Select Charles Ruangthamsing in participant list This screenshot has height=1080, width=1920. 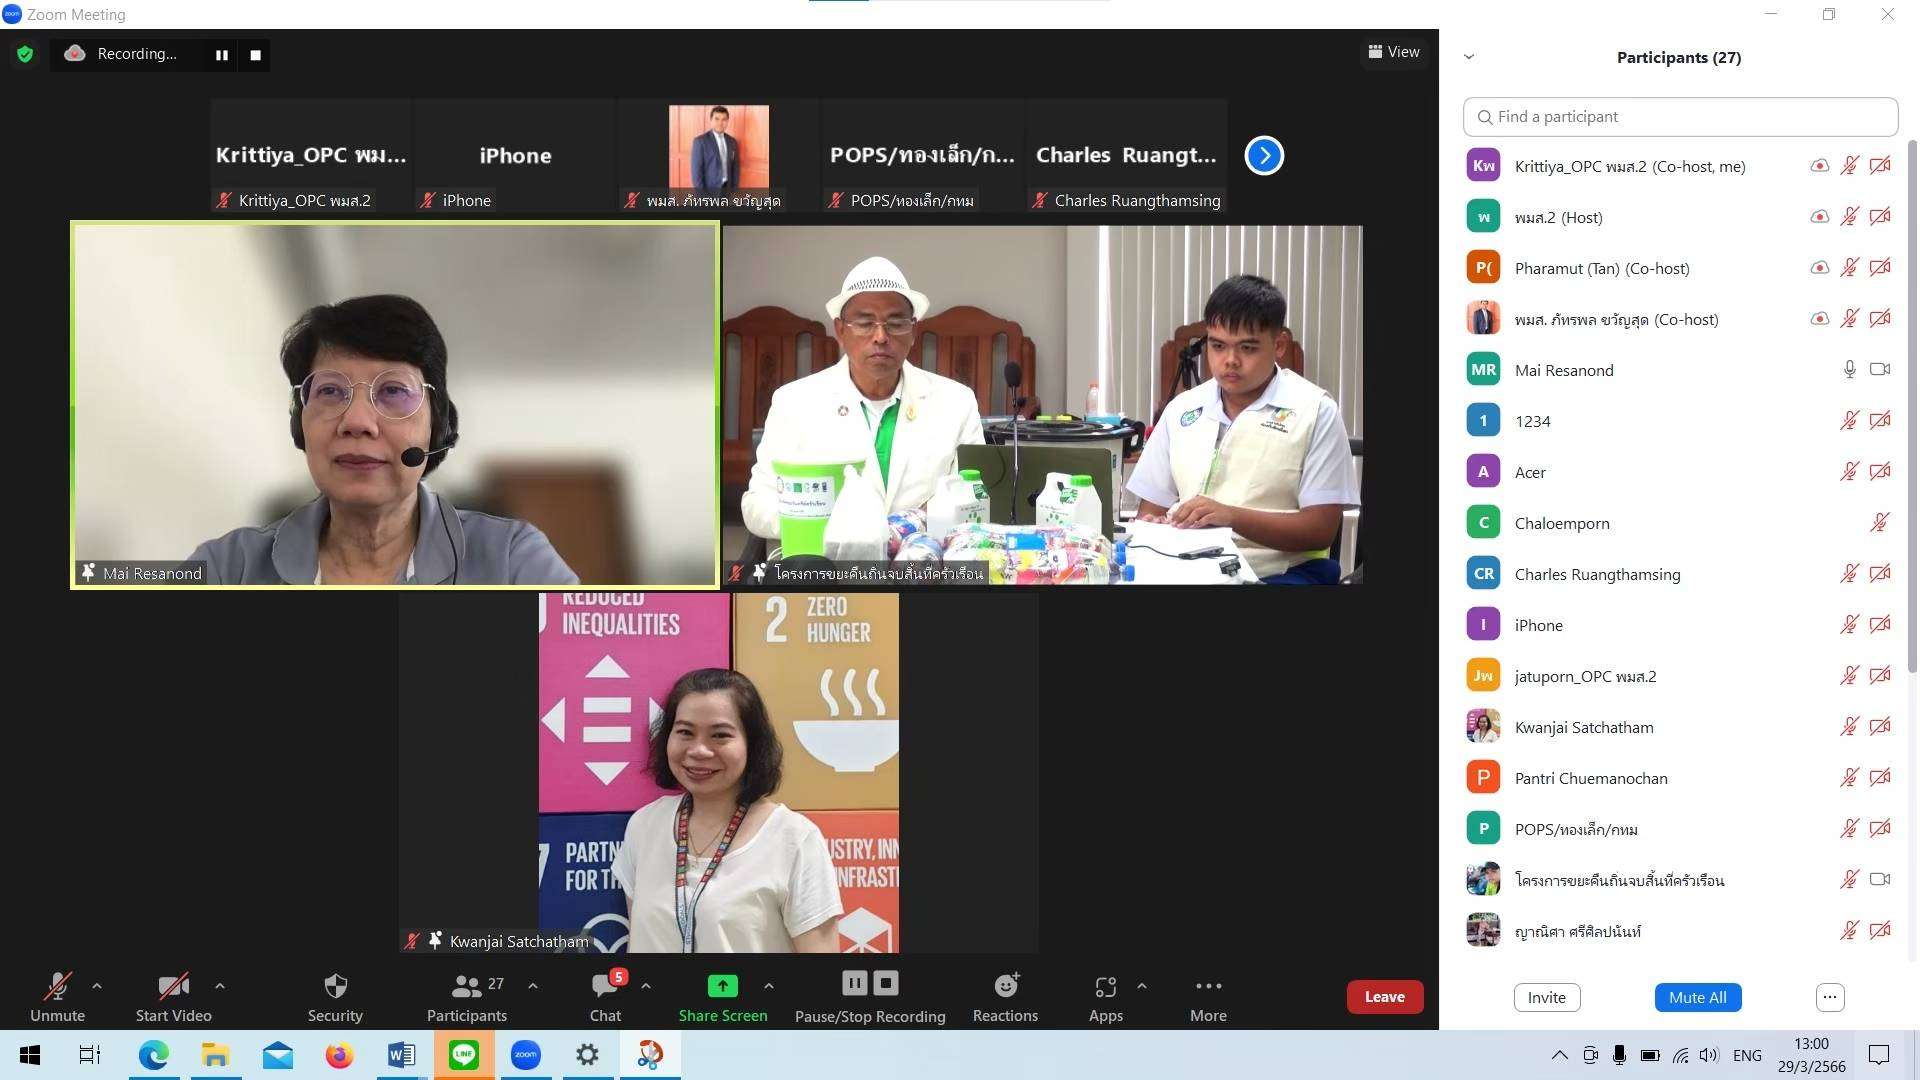(1680, 574)
